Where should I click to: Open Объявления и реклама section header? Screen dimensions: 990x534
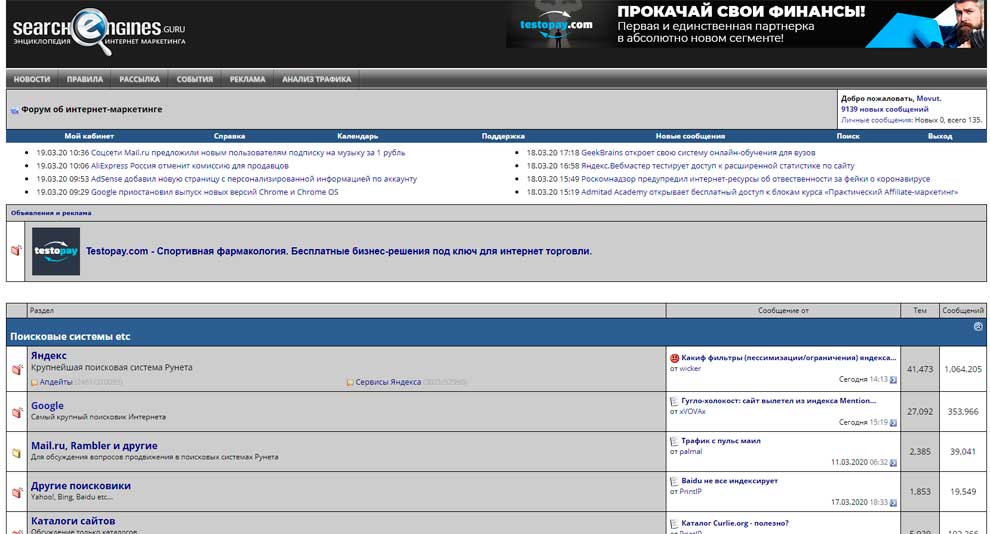[51, 213]
